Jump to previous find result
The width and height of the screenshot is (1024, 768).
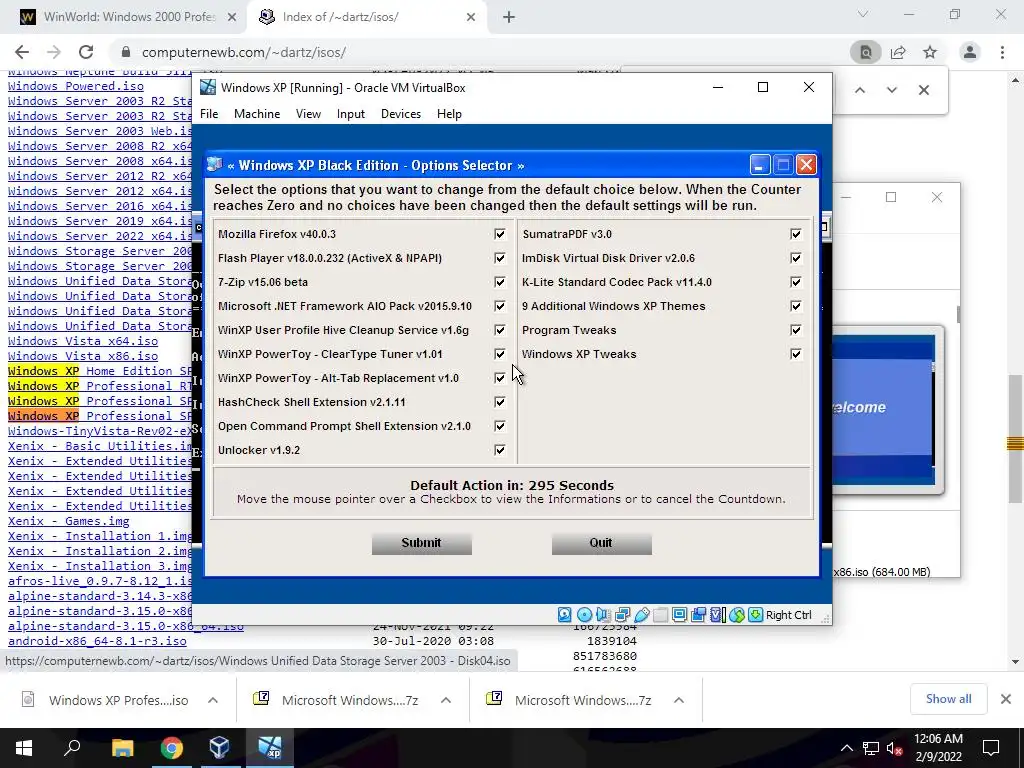pyautogui.click(x=860, y=90)
